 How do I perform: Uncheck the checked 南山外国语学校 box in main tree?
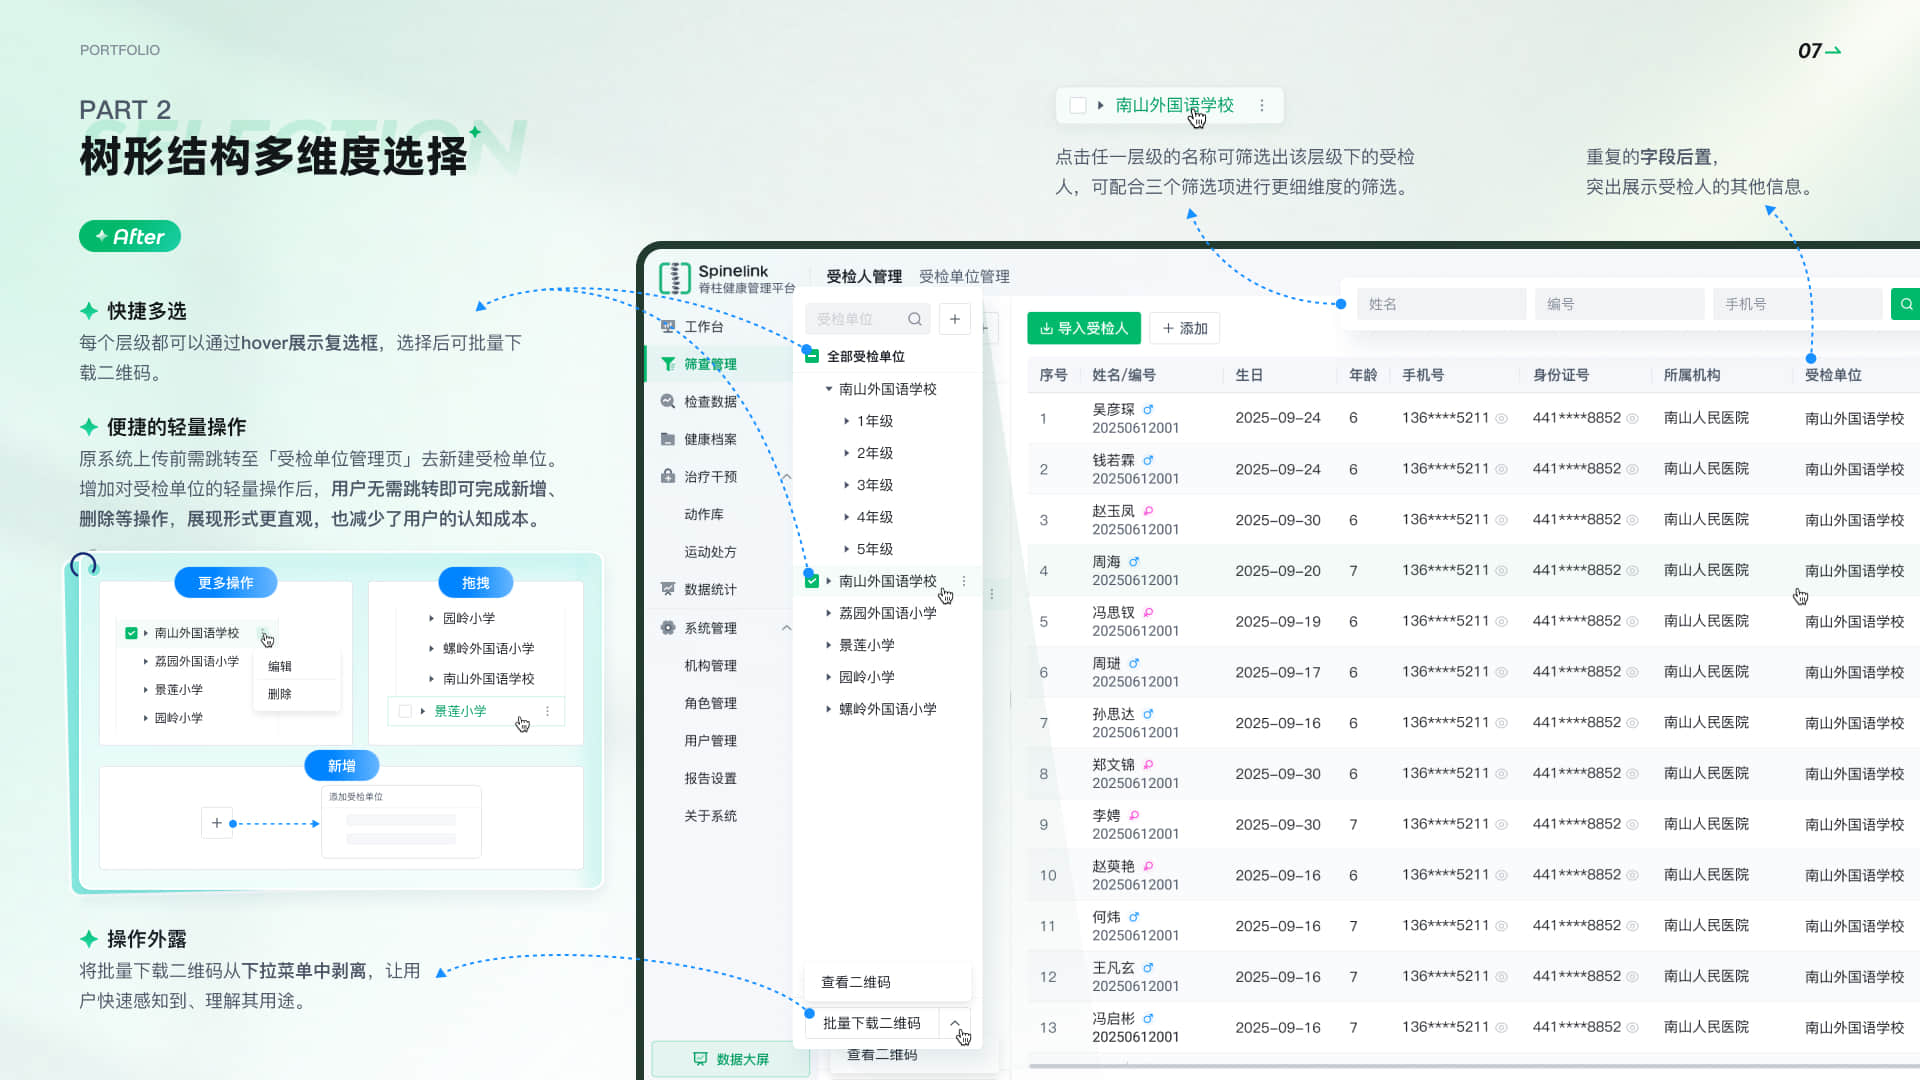point(812,581)
